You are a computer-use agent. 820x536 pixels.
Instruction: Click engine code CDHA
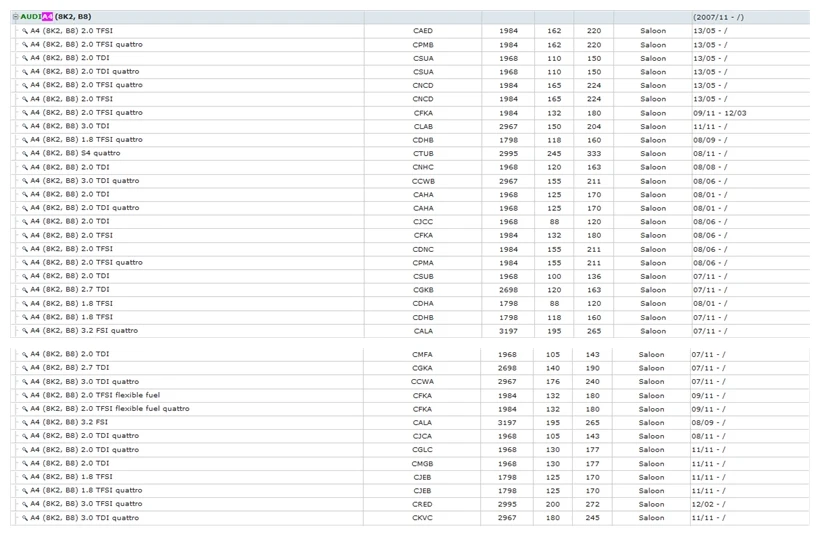point(423,304)
